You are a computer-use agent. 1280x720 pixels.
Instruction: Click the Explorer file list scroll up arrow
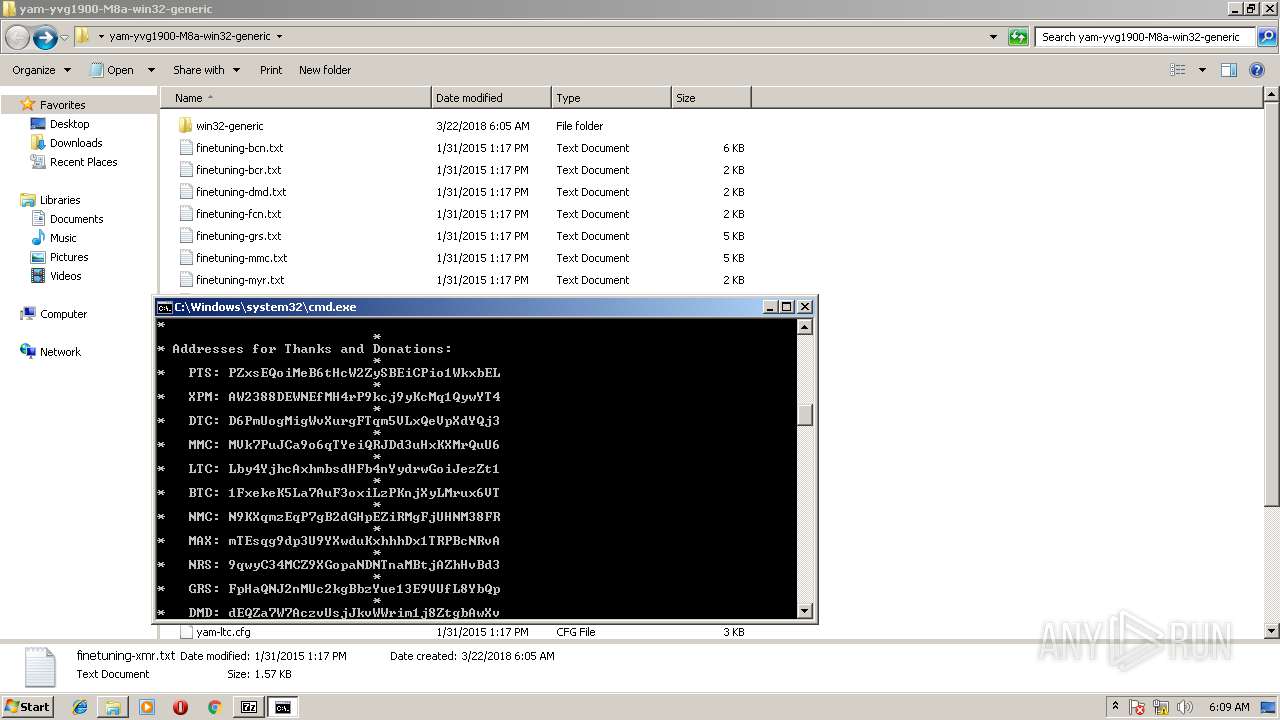click(x=1271, y=95)
